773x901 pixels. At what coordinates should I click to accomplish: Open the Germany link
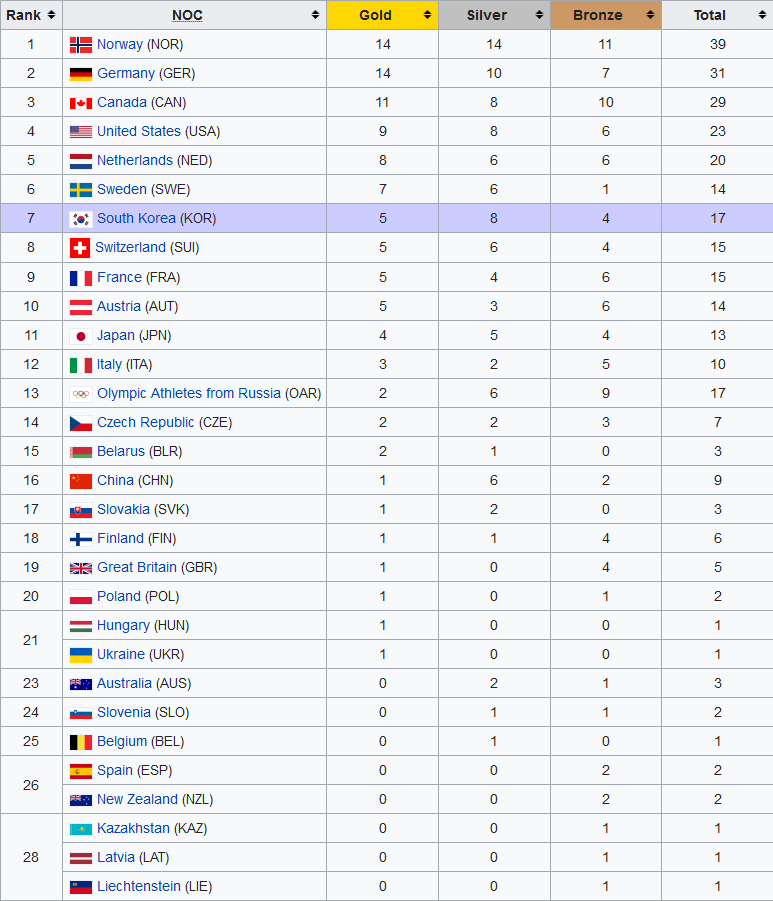126,73
